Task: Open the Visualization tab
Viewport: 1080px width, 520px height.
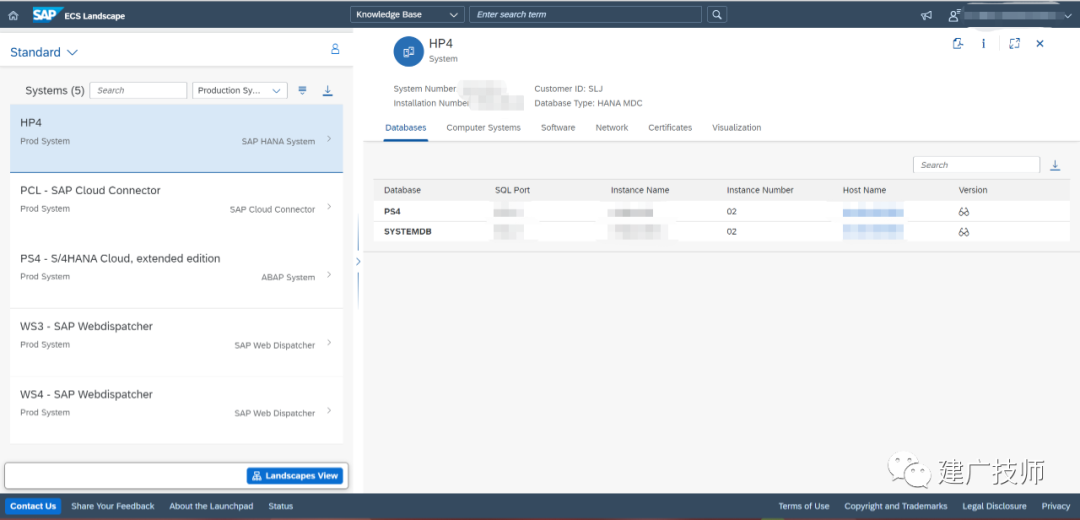Action: [x=736, y=127]
